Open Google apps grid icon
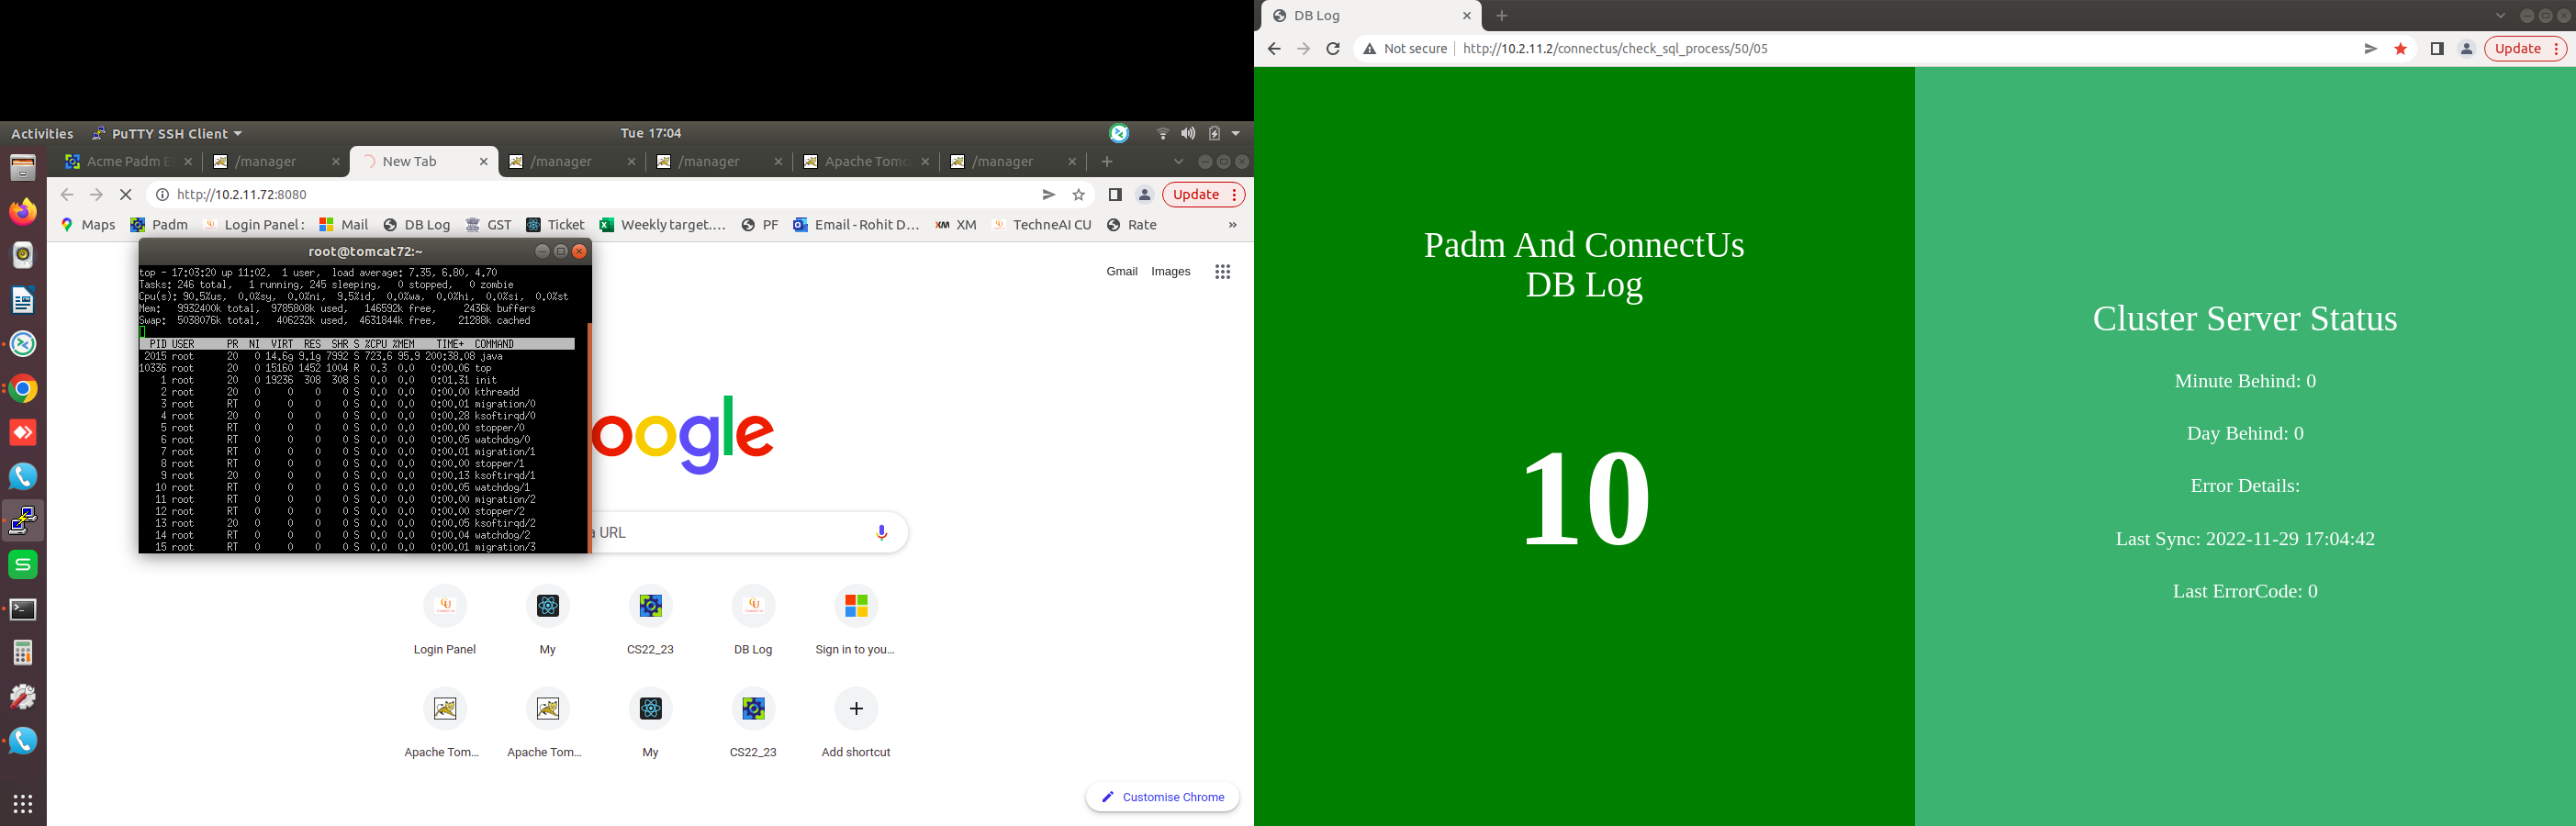Viewport: 2576px width, 826px height. (x=1222, y=272)
